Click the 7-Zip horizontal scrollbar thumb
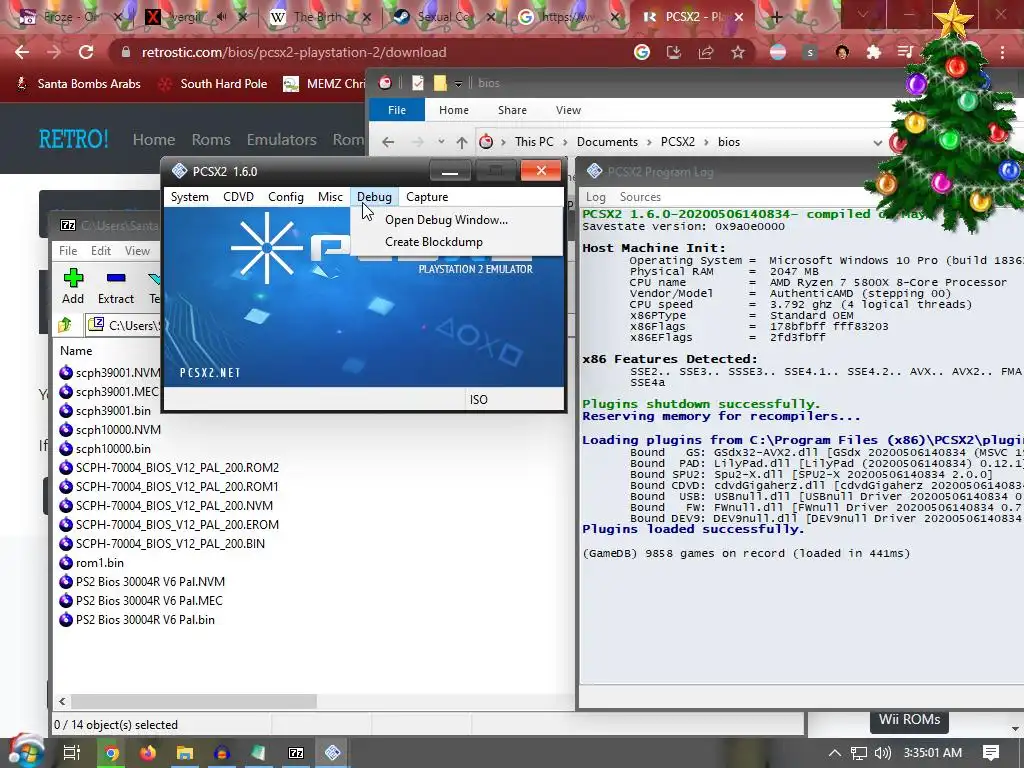Viewport: 1024px width, 768px height. pyautogui.click(x=194, y=701)
